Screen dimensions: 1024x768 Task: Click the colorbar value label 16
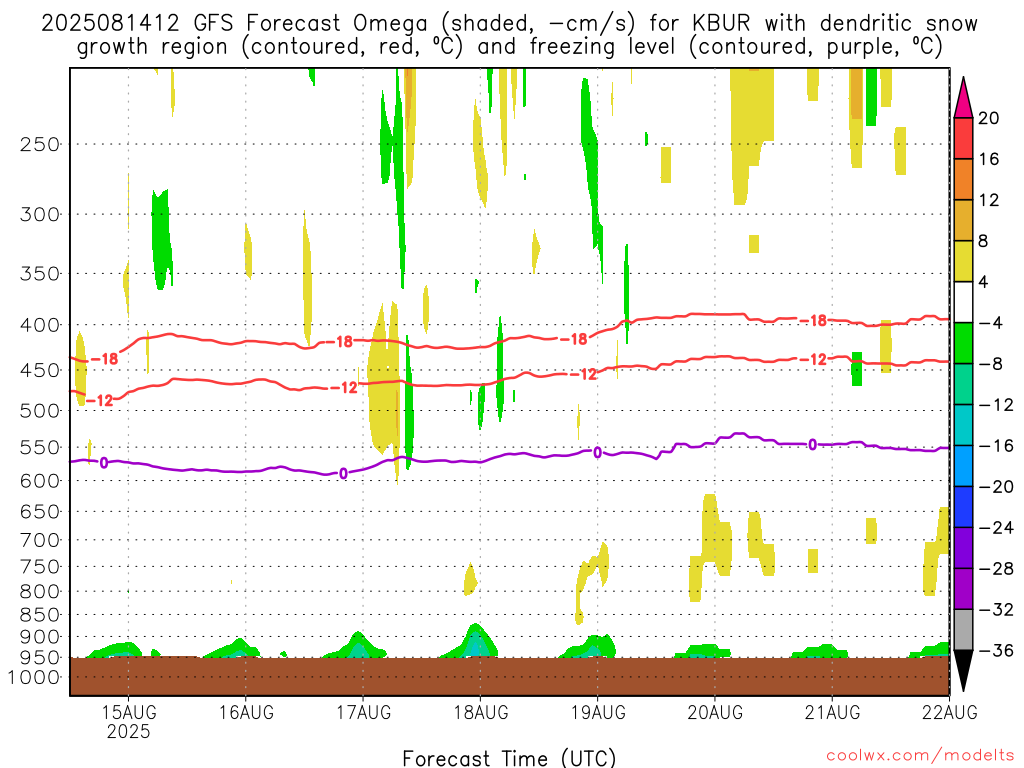coord(989,159)
